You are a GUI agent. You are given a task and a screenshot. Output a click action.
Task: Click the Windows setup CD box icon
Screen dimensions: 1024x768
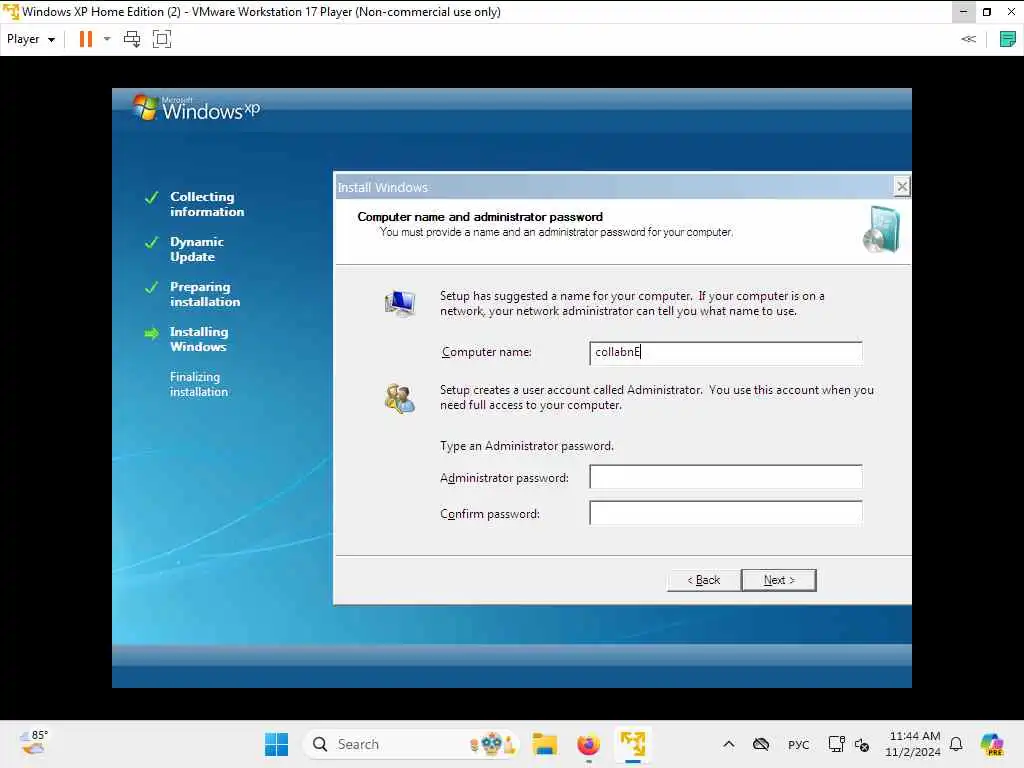pyautogui.click(x=881, y=229)
